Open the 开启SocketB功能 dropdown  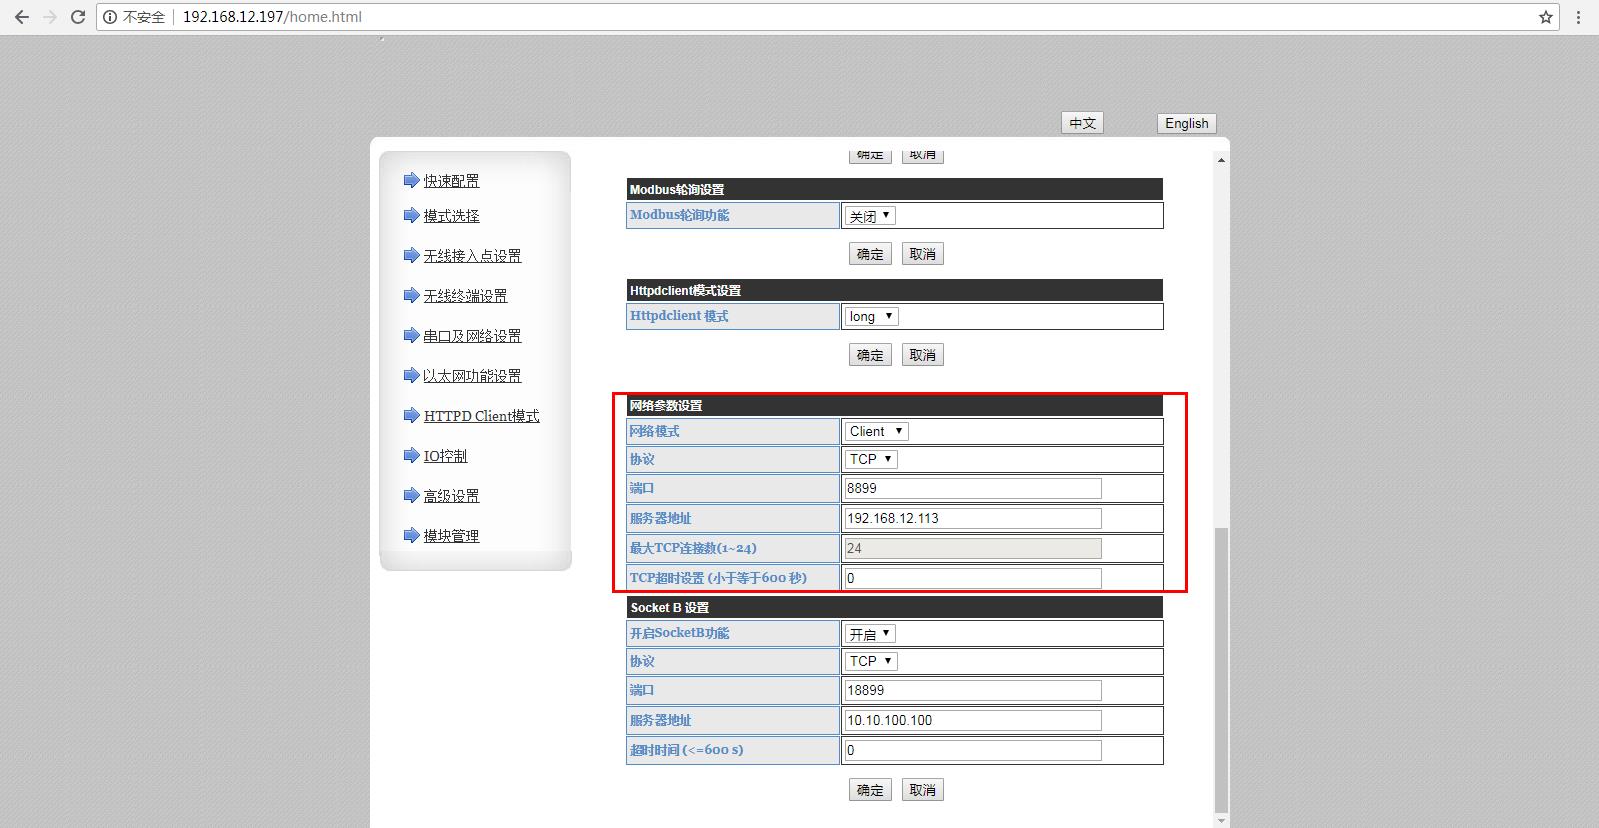(870, 634)
